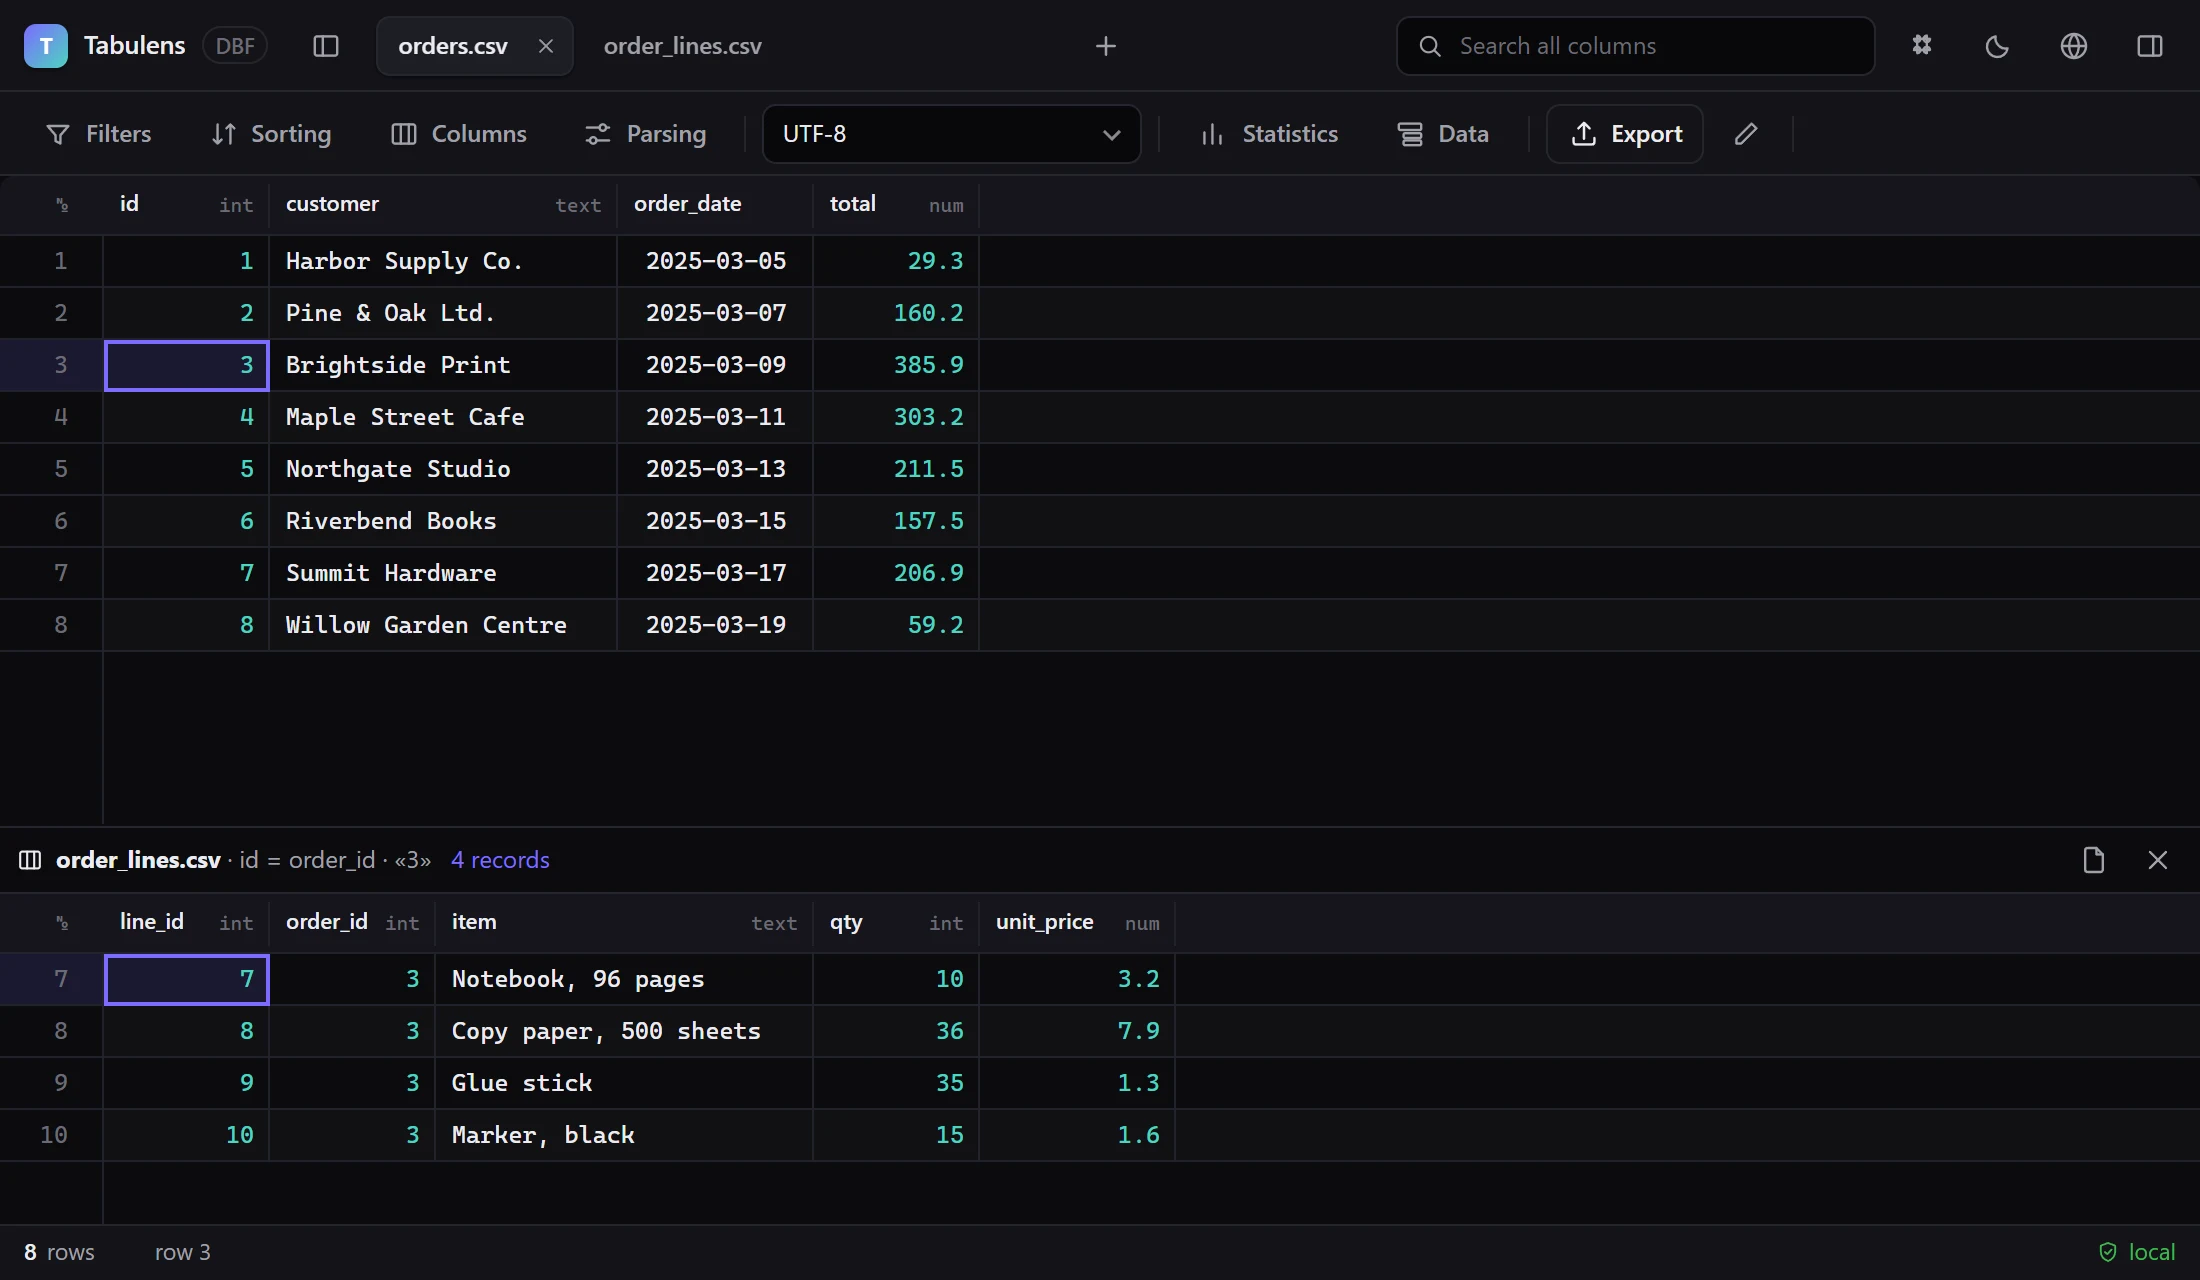Select the Marker, black item cell
This screenshot has height=1280, width=2200.
(x=624, y=1136)
